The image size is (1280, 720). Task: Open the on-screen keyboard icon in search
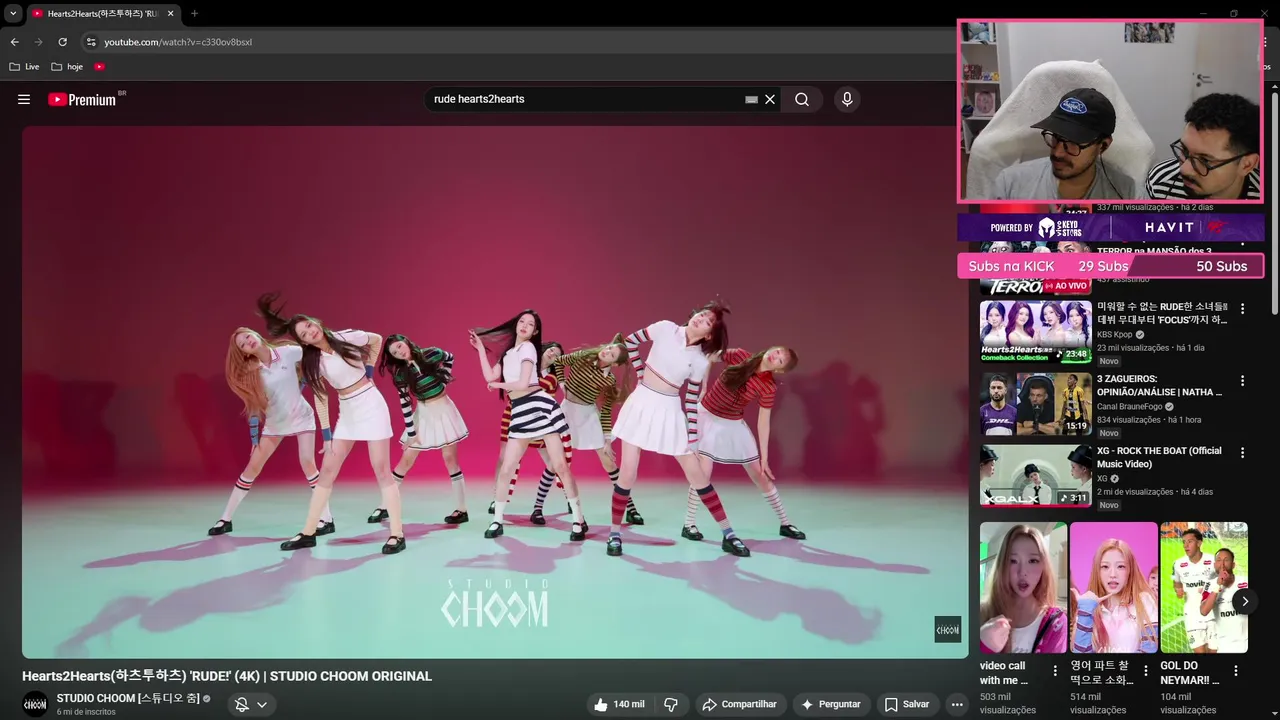751,99
